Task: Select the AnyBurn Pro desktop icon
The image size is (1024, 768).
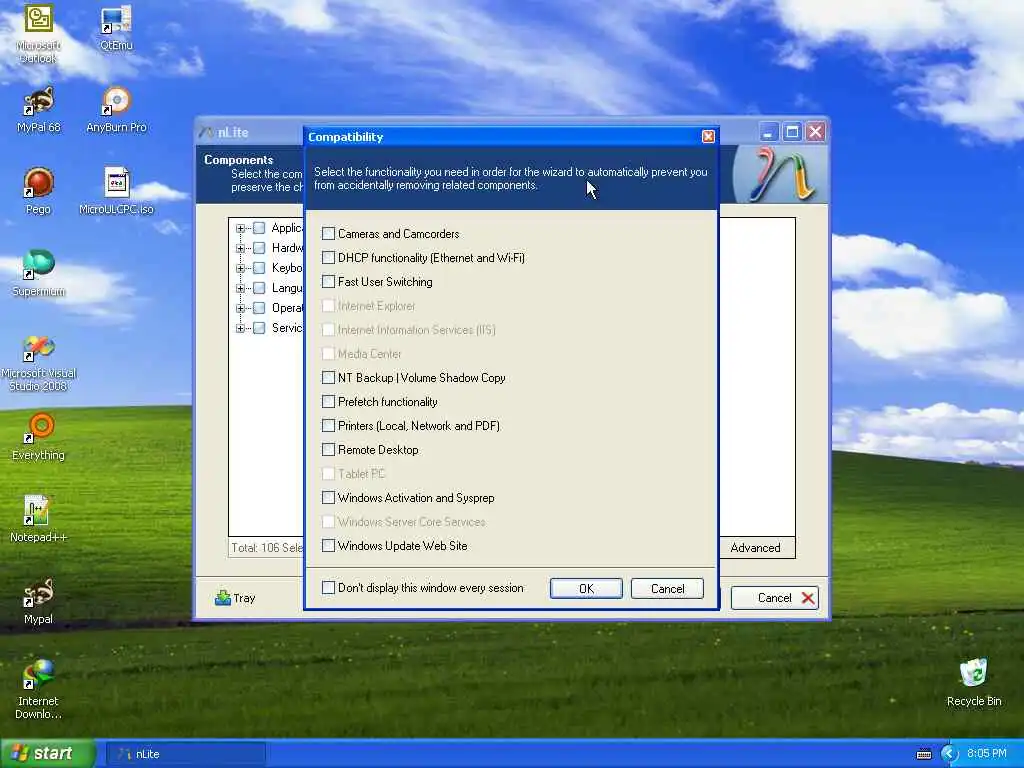Action: click(116, 110)
